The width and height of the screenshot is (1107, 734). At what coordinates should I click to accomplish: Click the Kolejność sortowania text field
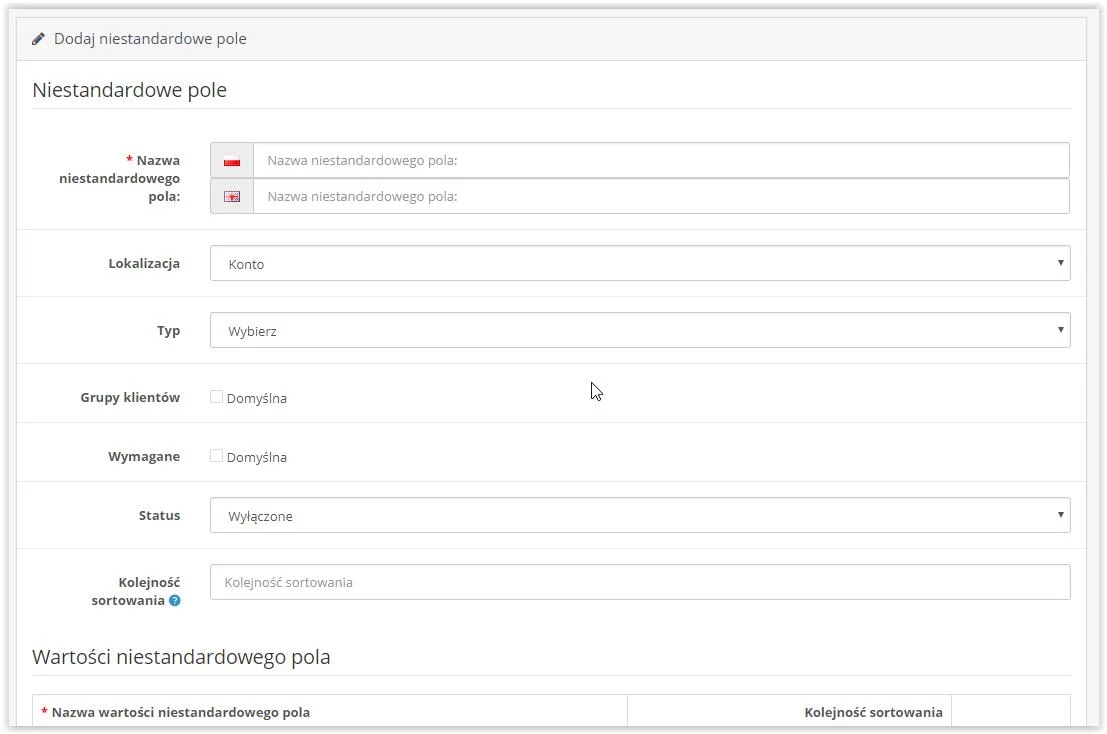639,583
